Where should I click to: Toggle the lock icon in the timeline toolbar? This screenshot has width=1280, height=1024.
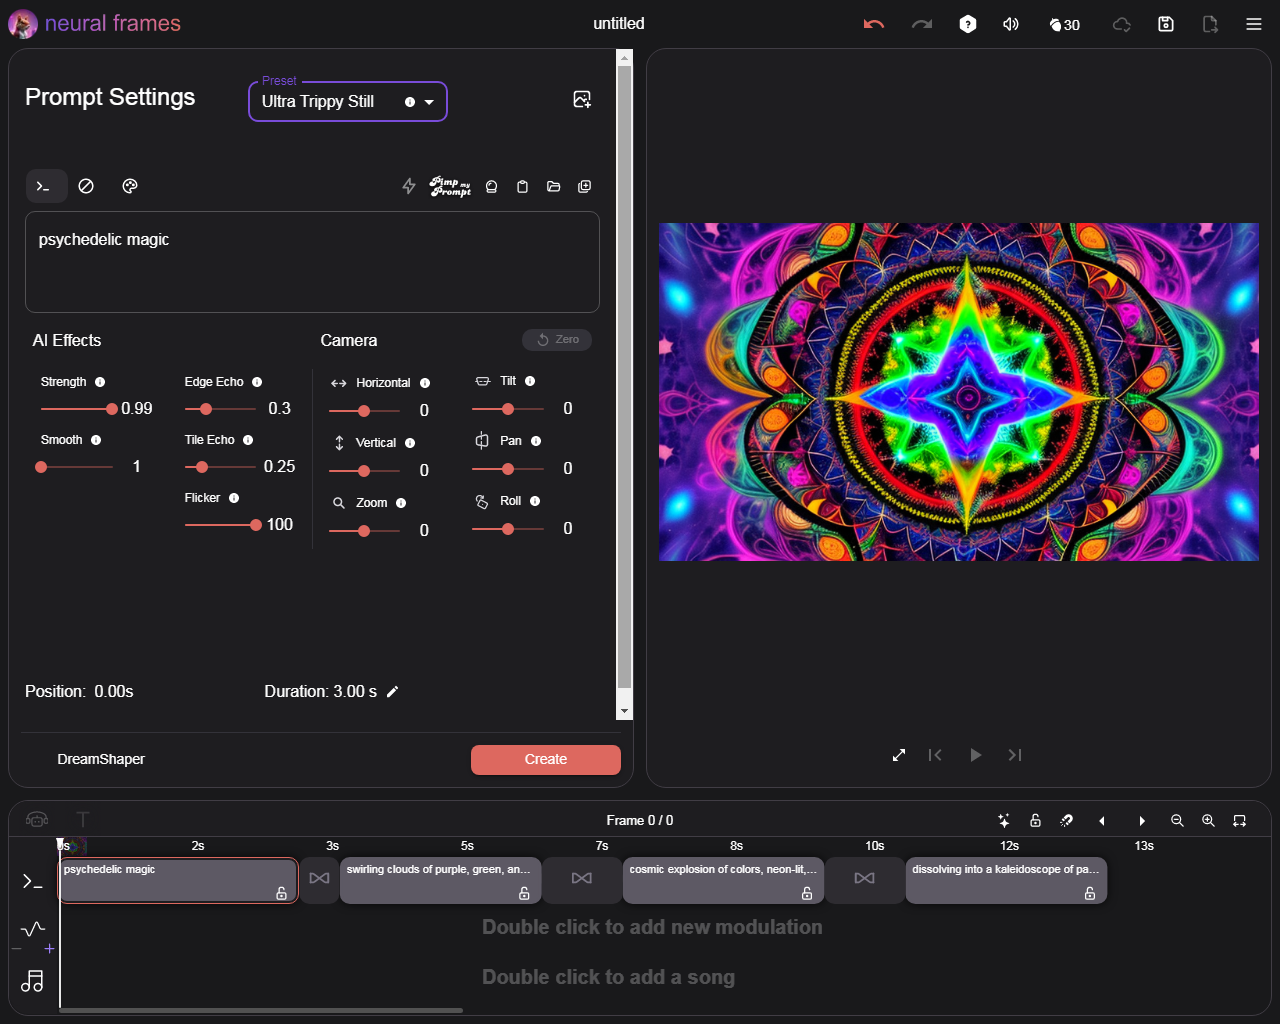coord(1036,820)
